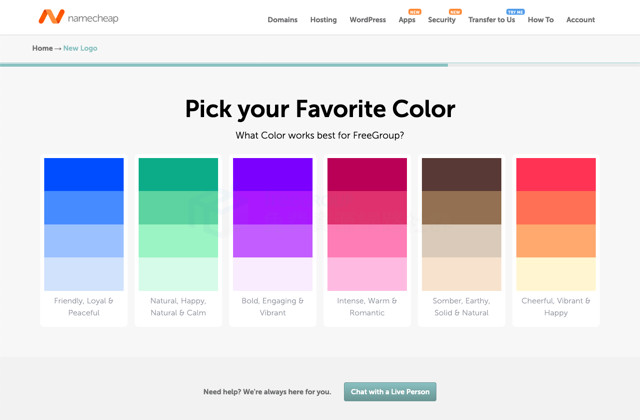The width and height of the screenshot is (640, 420).
Task: Go to the WordPress menu item
Action: tap(367, 20)
